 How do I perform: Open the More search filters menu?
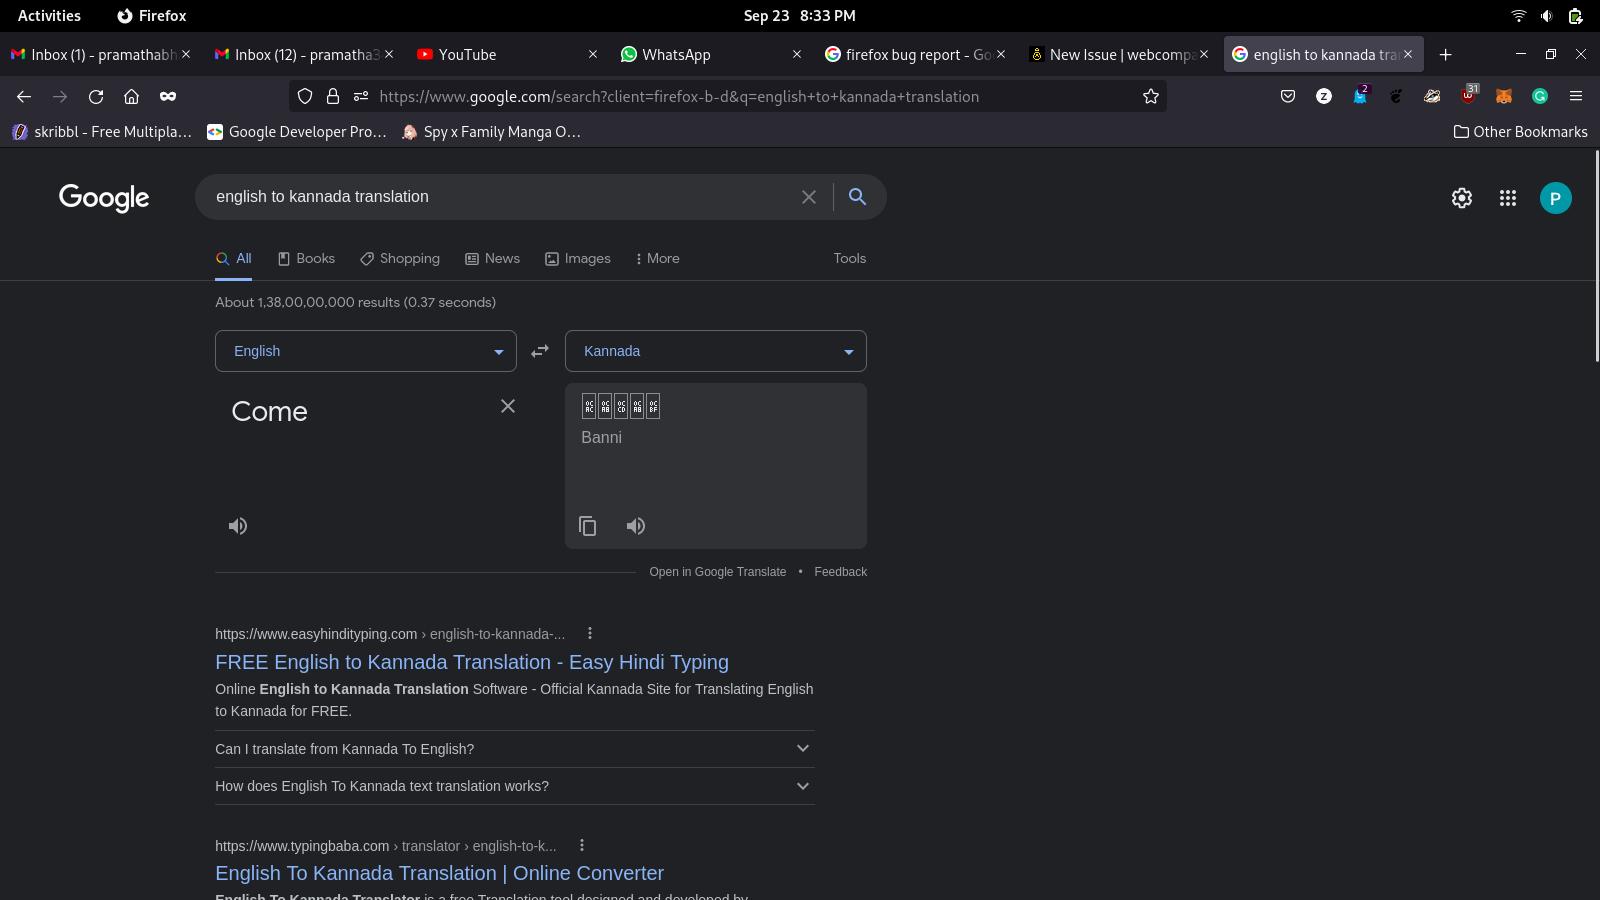click(657, 258)
